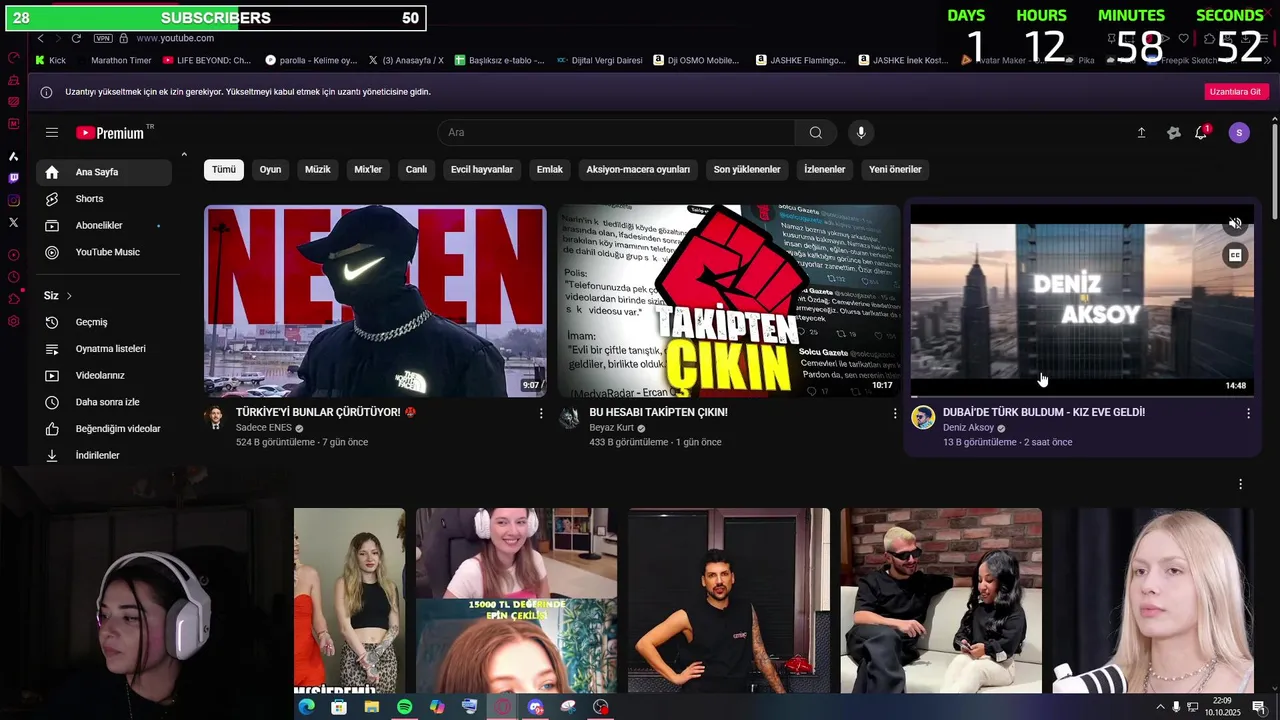Screen dimensions: 1280x720
Task: Open Spotify from the taskbar
Action: point(404,707)
